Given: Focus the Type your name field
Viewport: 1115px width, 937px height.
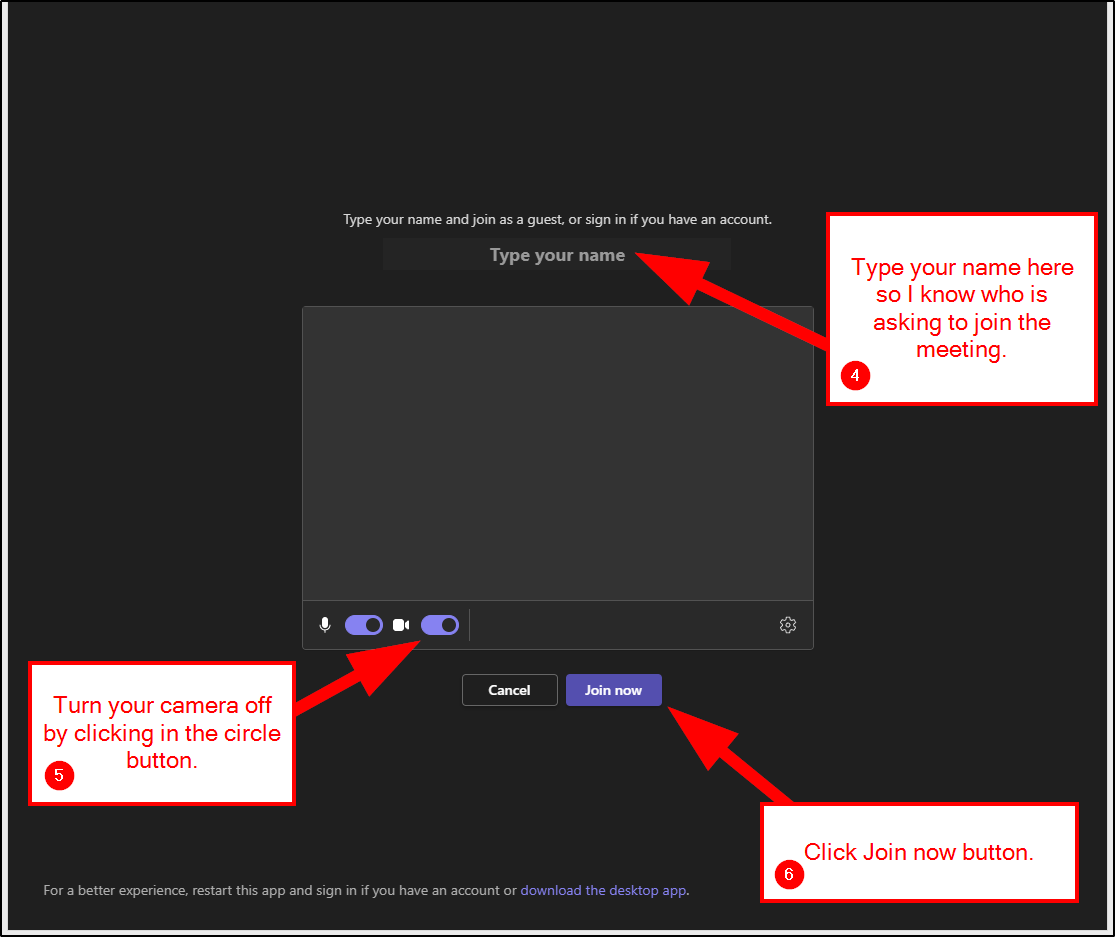Looking at the screenshot, I should coord(557,255).
